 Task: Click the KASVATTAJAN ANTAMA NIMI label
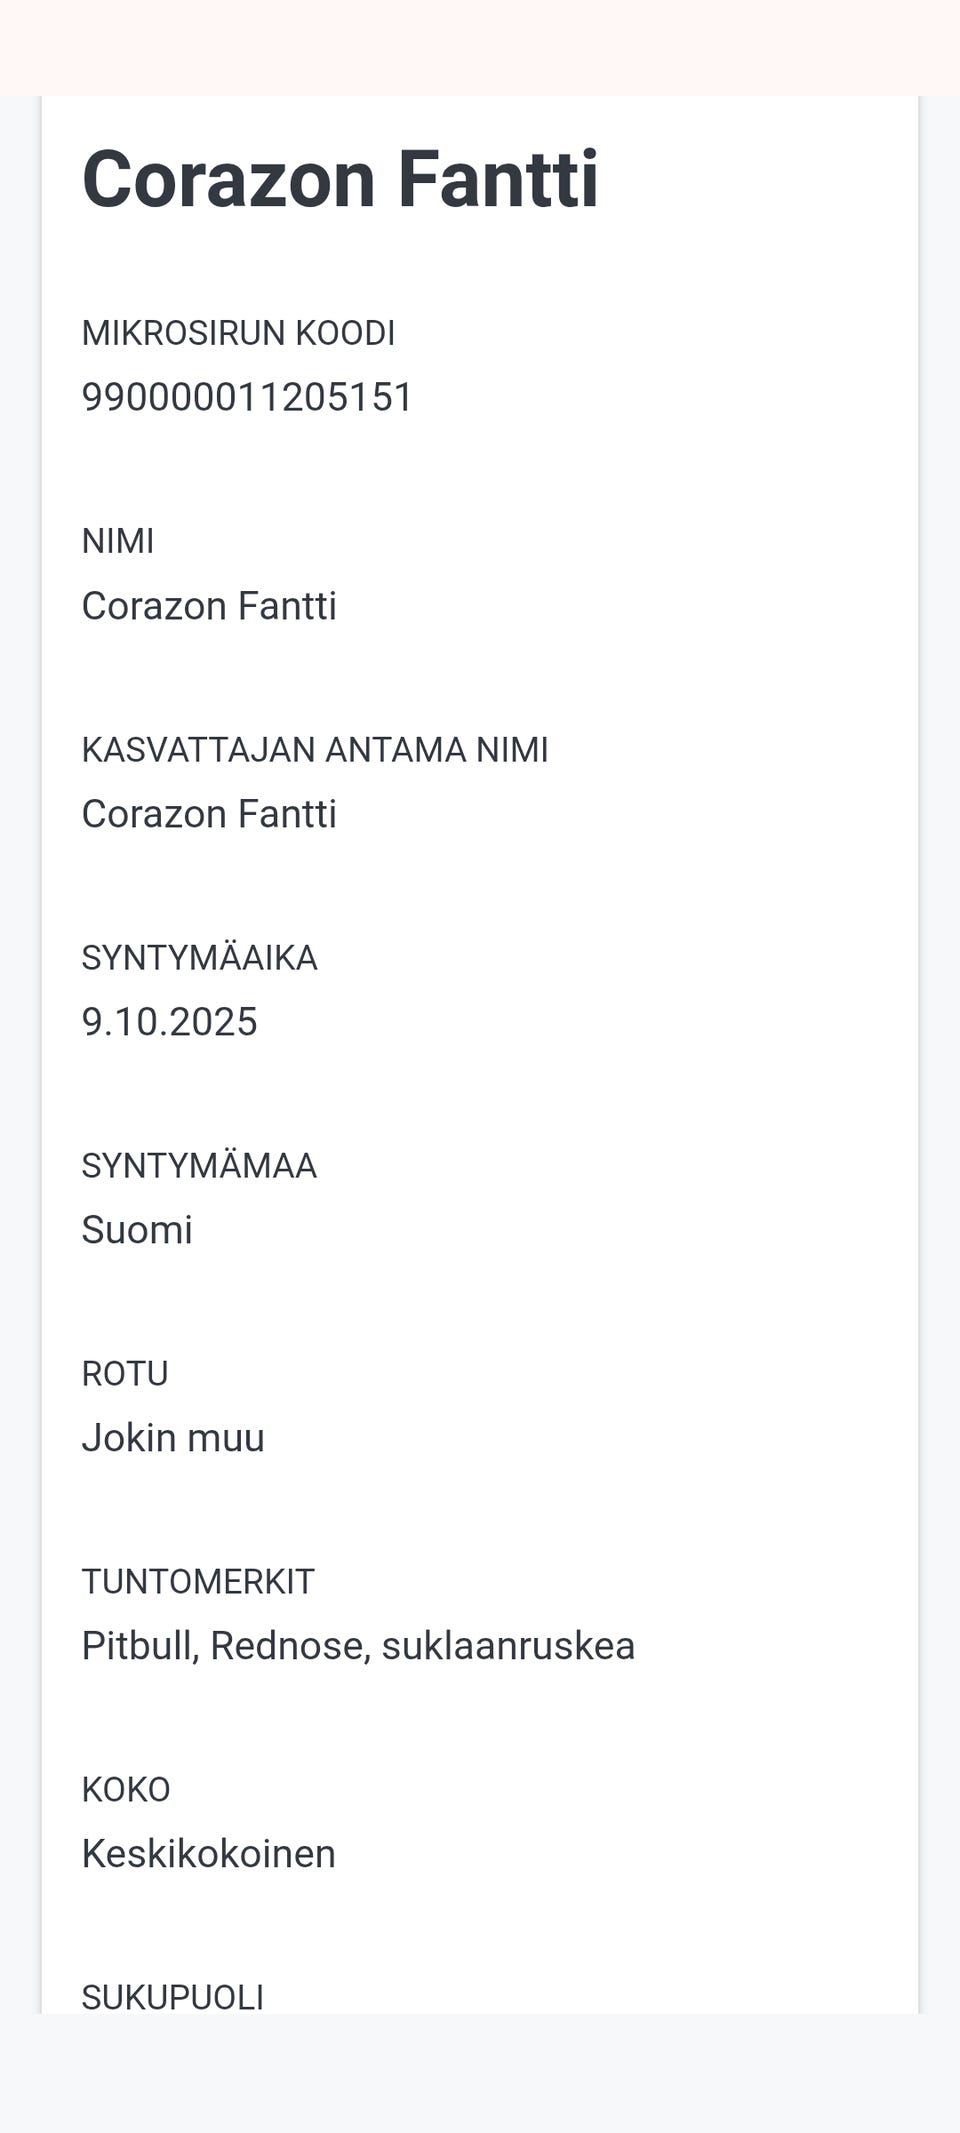pyautogui.click(x=315, y=749)
